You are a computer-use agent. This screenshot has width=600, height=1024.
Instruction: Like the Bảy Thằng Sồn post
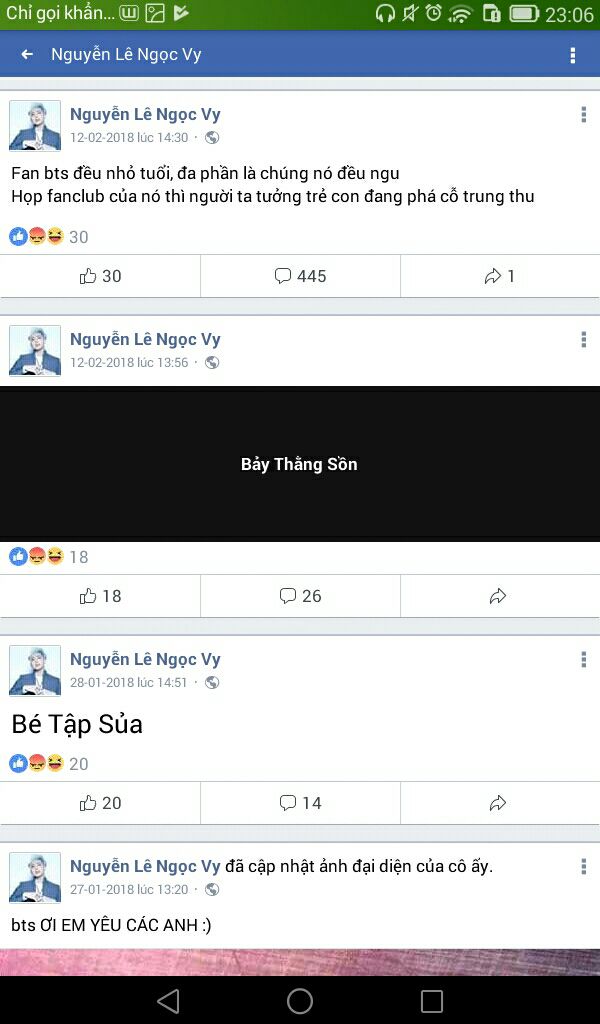[100, 596]
